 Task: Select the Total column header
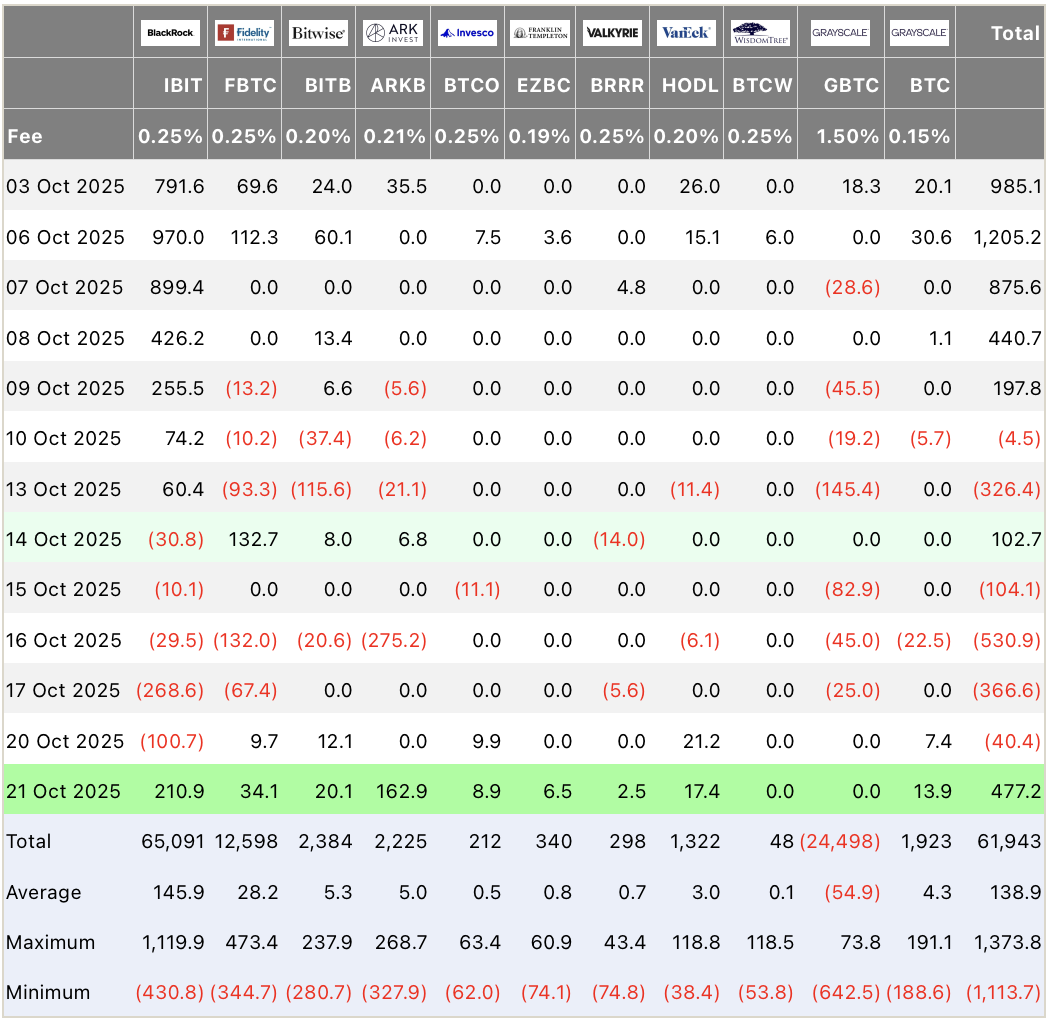coord(1014,33)
